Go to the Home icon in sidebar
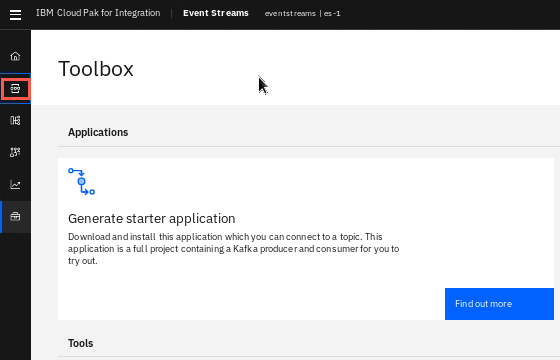Viewport: 560px width, 360px height. [x=15, y=56]
